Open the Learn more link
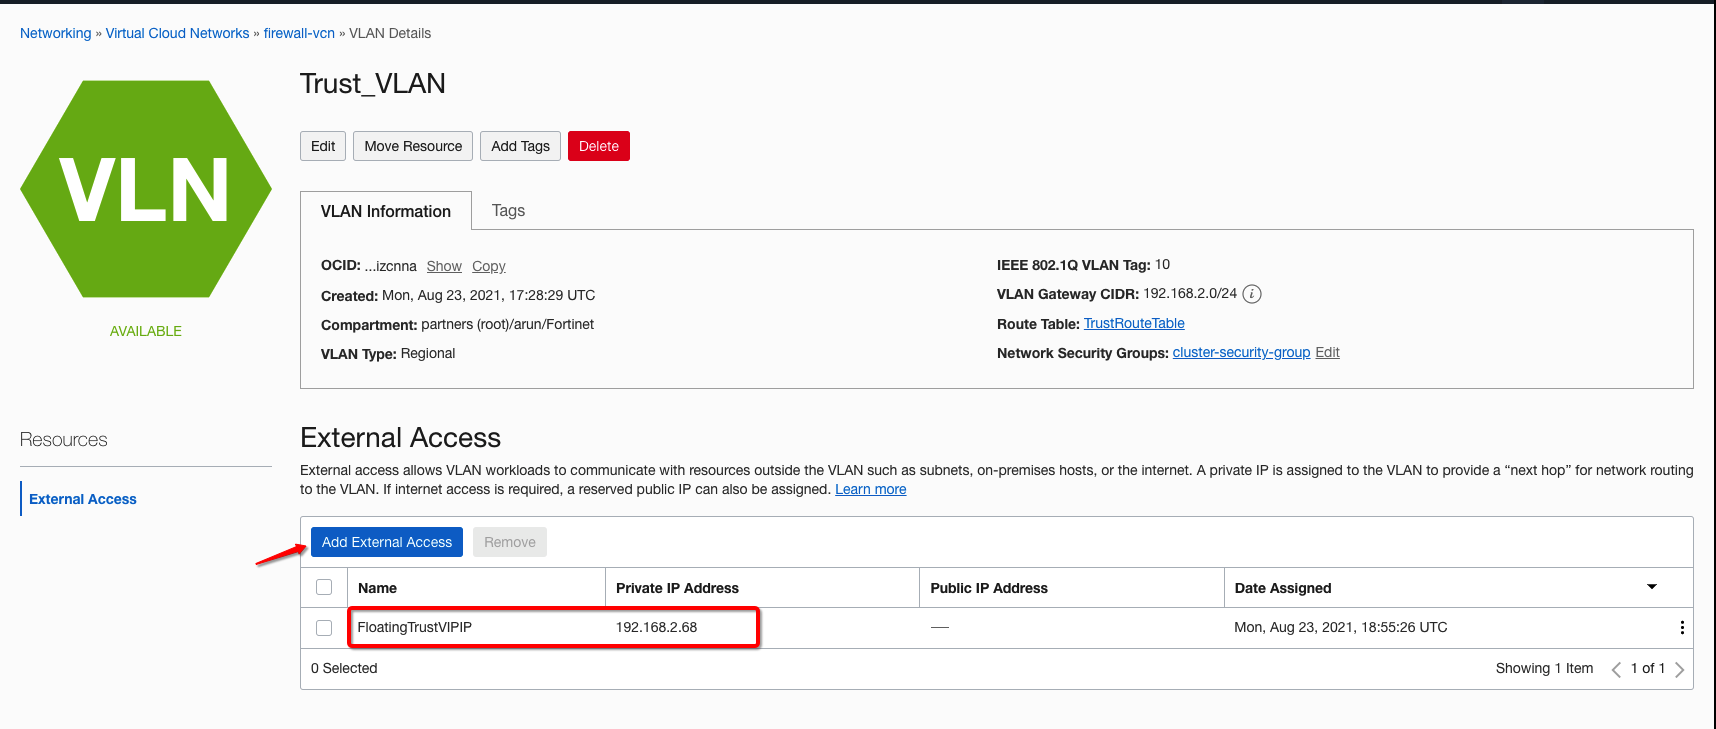The height and width of the screenshot is (729, 1716). (x=871, y=489)
